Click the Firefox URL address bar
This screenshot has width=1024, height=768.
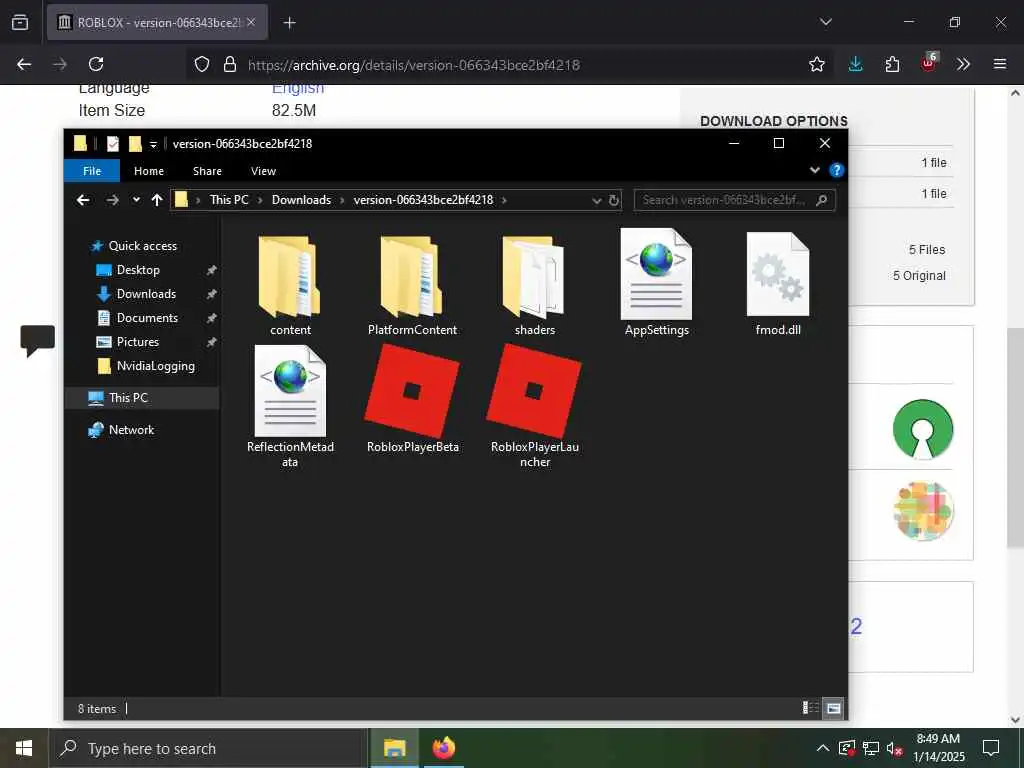(509, 65)
